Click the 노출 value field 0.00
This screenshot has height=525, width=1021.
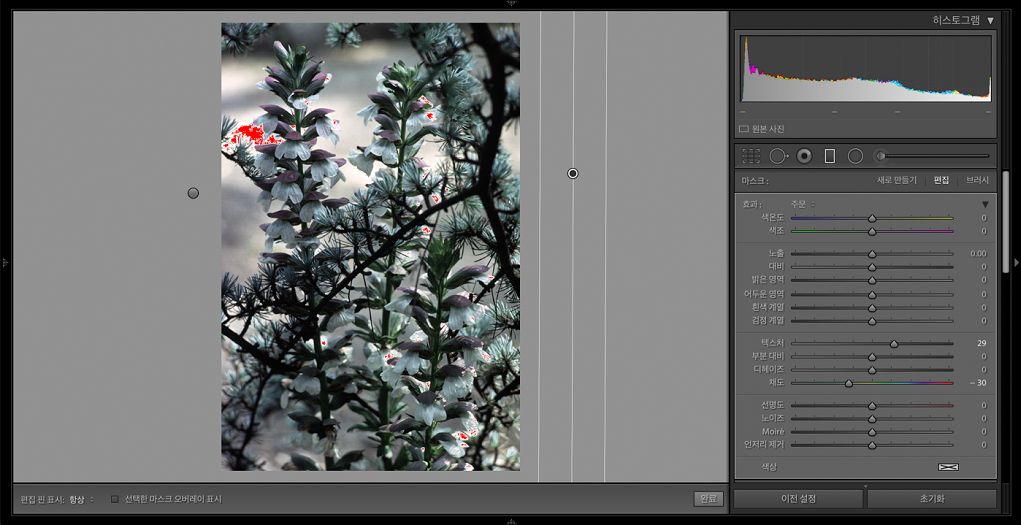coord(977,254)
